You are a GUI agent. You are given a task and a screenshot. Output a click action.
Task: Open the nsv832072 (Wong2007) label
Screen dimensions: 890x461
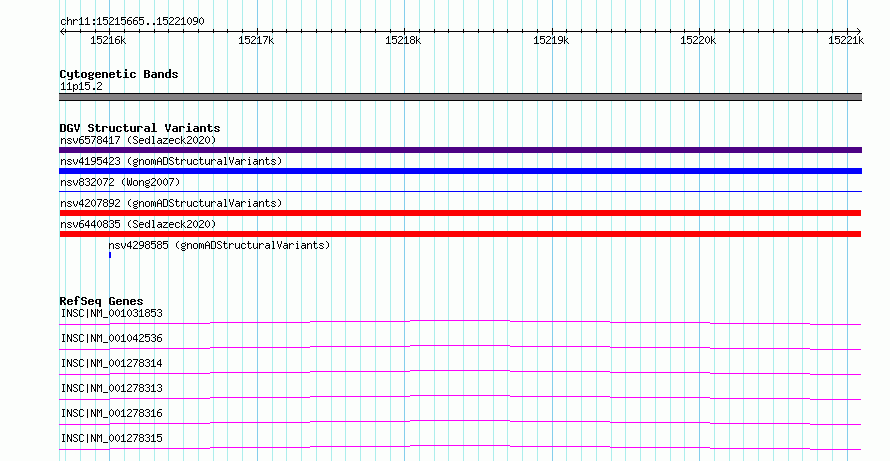pyautogui.click(x=120, y=182)
